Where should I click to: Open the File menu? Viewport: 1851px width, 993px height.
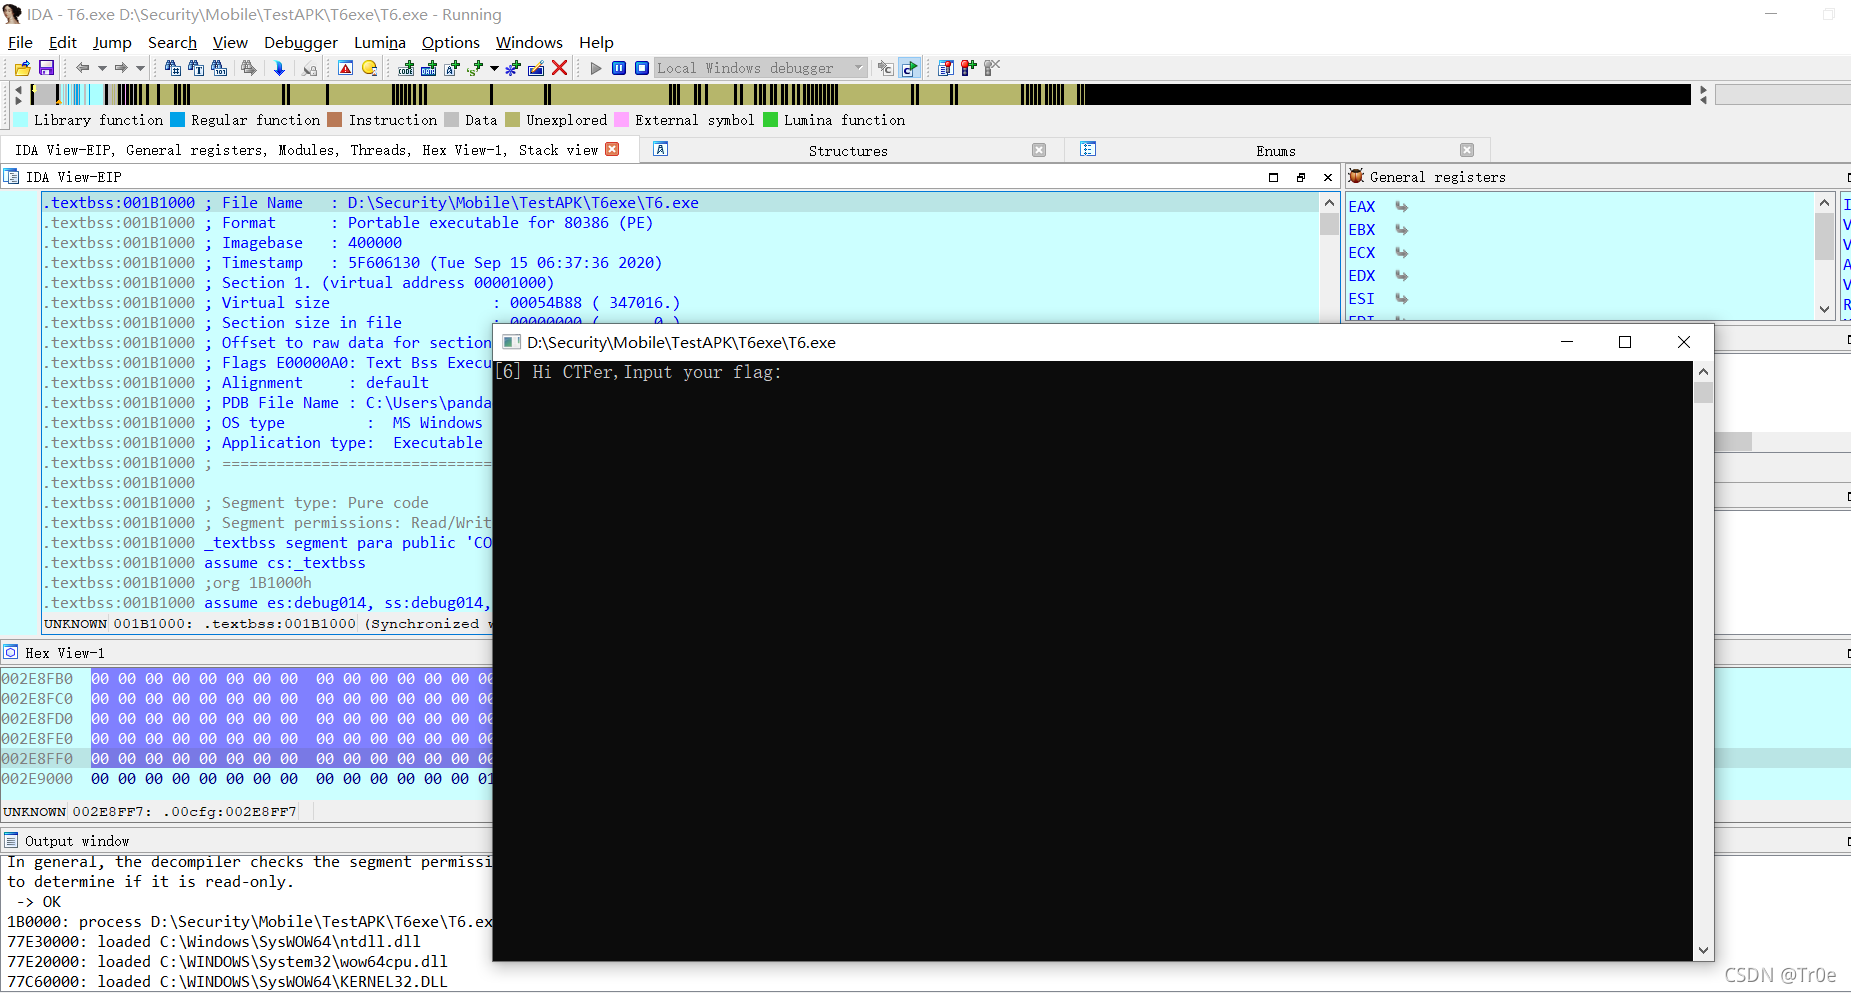click(x=20, y=42)
